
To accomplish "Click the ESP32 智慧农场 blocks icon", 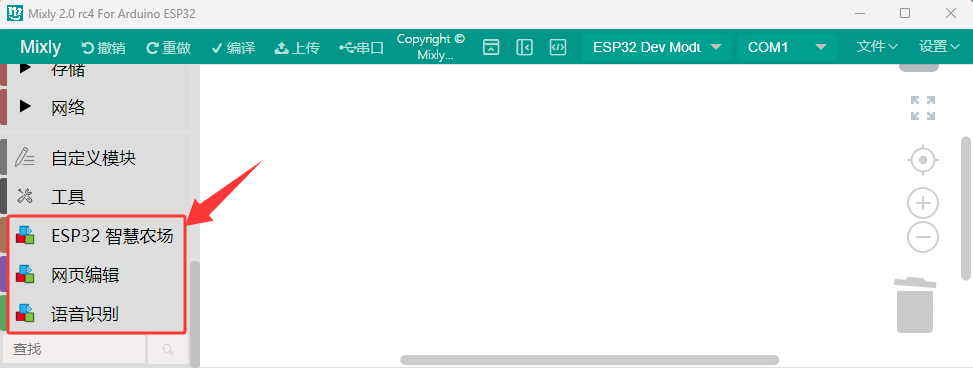I will coord(25,235).
